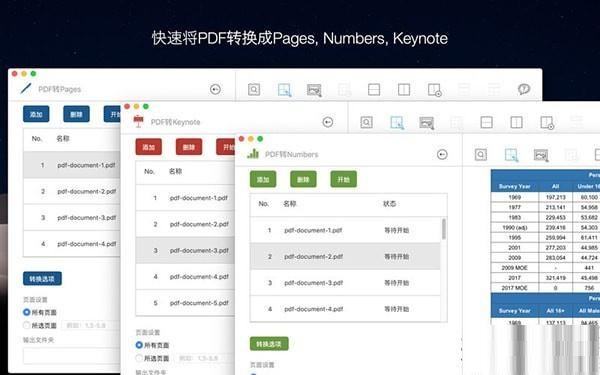The height and width of the screenshot is (375, 600).
Task: Select 所选页面 radio in PDF转Keynote window
Action: click(139, 358)
